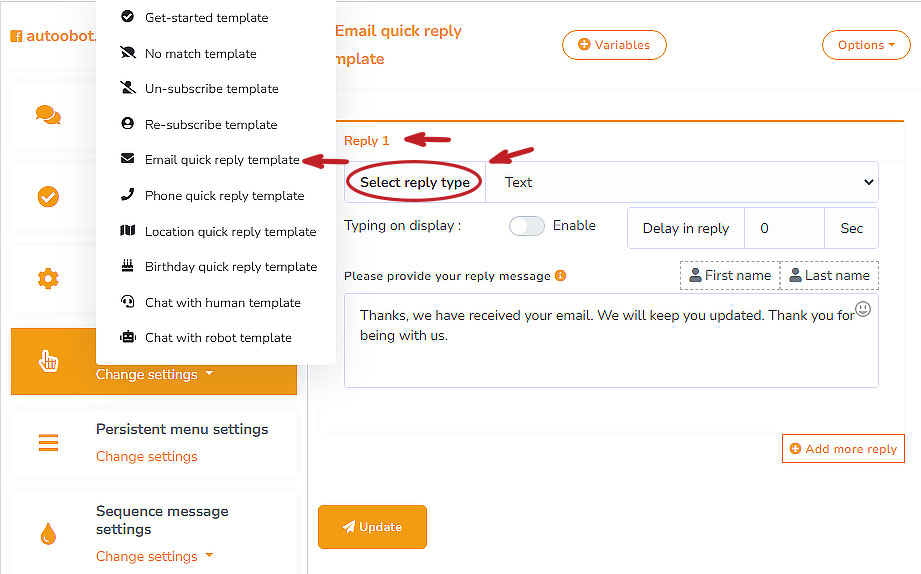Viewport: 921px width, 574px height.
Task: Select Email quick reply template menu item
Action: pyautogui.click(x=222, y=160)
